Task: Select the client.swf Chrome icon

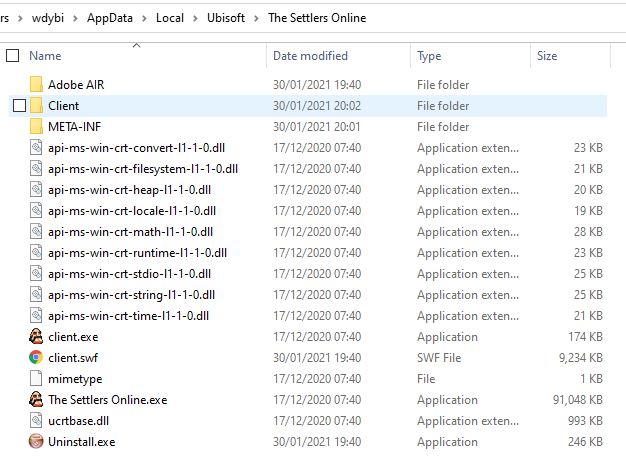Action: [x=36, y=358]
